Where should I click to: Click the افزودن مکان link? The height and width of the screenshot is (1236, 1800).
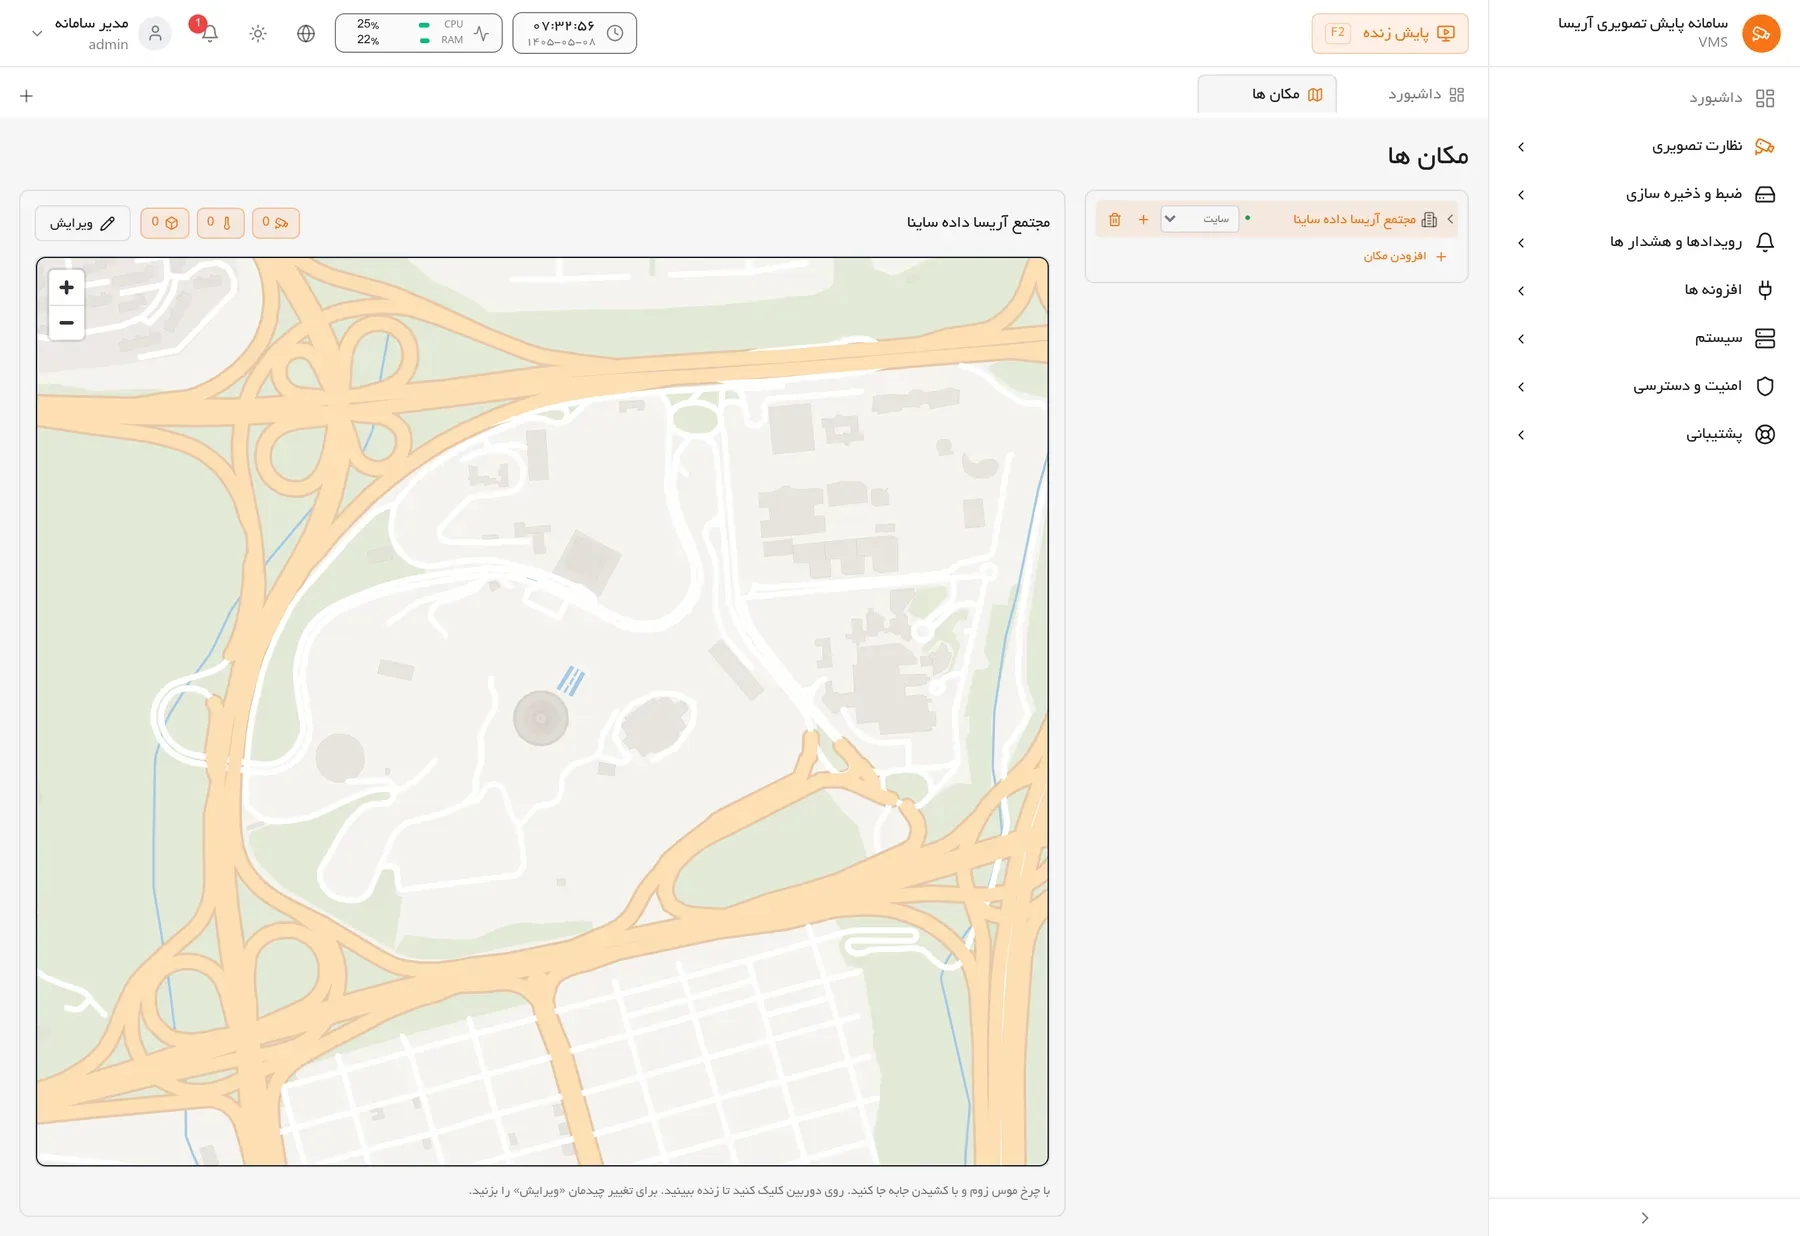1404,257
